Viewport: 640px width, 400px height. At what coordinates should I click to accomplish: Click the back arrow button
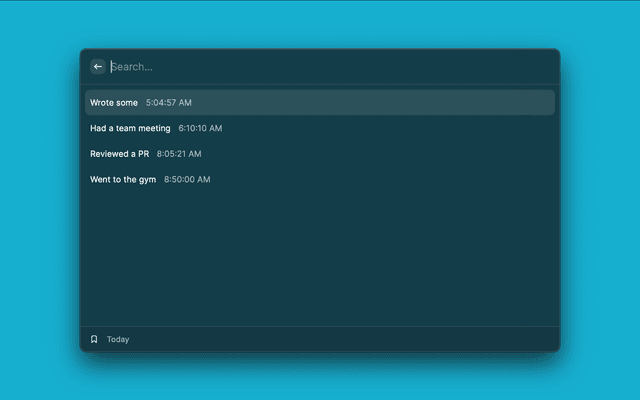coord(98,67)
